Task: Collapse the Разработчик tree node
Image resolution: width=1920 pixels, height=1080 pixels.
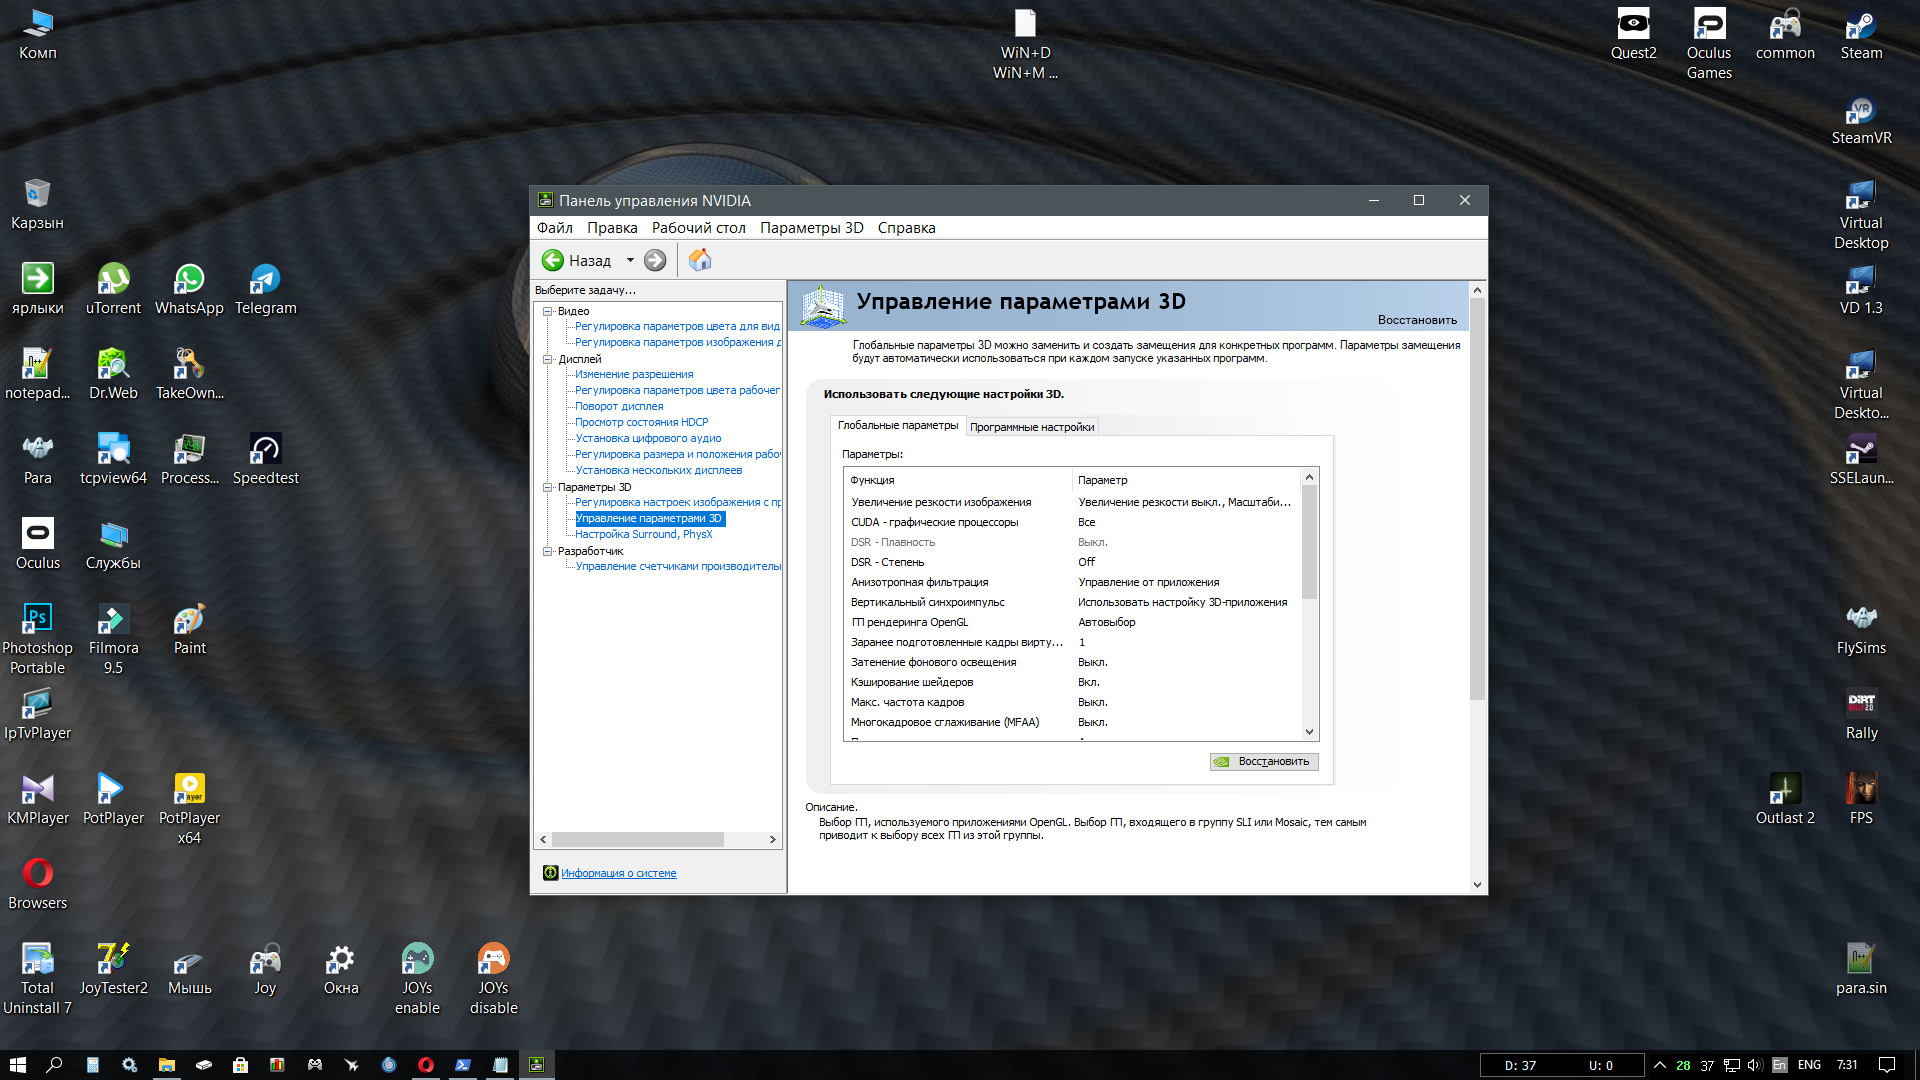Action: pyautogui.click(x=547, y=551)
